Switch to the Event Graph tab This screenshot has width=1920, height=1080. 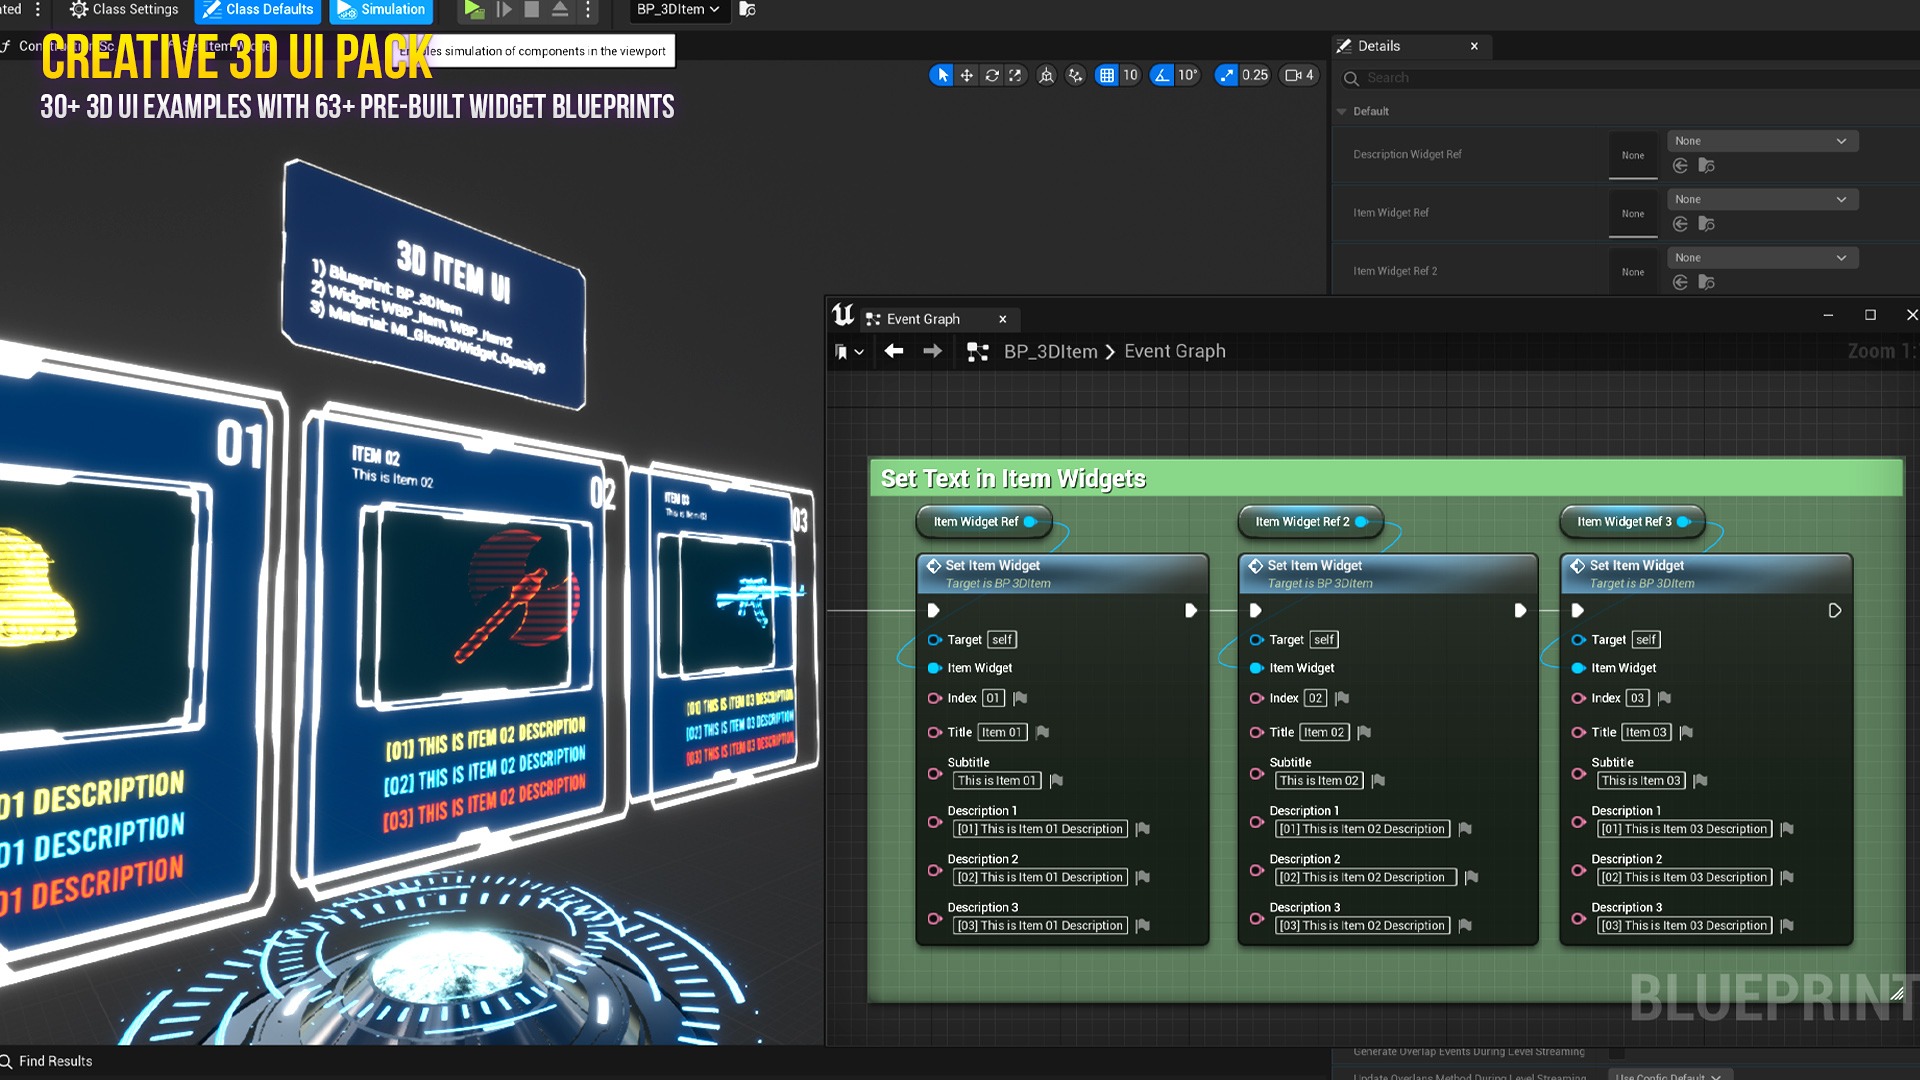(925, 318)
